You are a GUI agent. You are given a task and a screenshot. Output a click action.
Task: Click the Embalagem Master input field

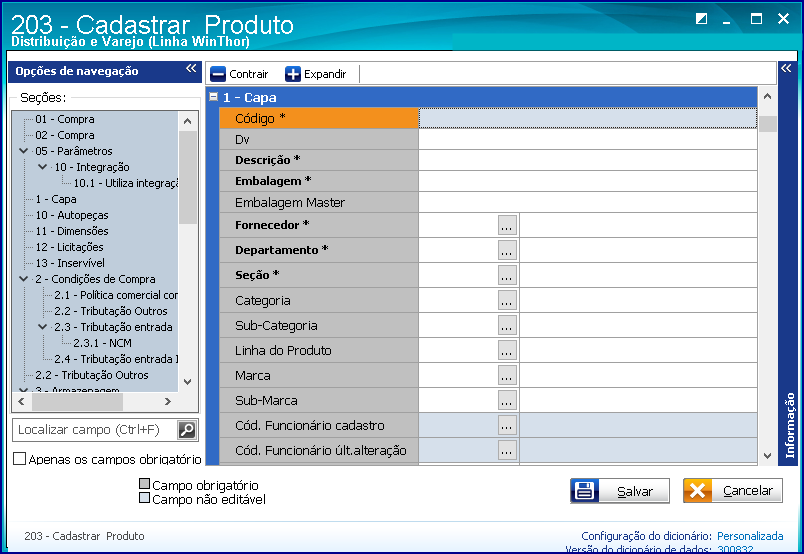coord(588,202)
